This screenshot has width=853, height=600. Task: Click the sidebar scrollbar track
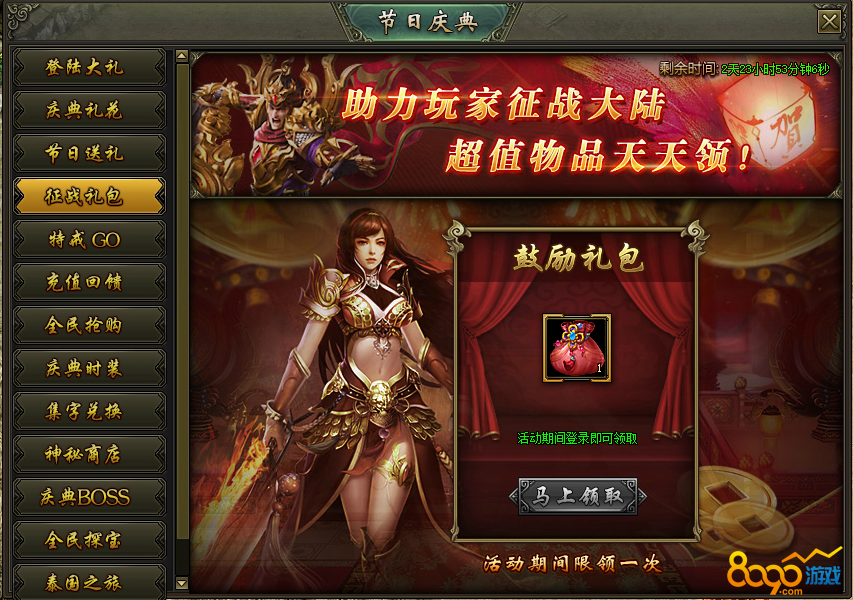pos(182,320)
